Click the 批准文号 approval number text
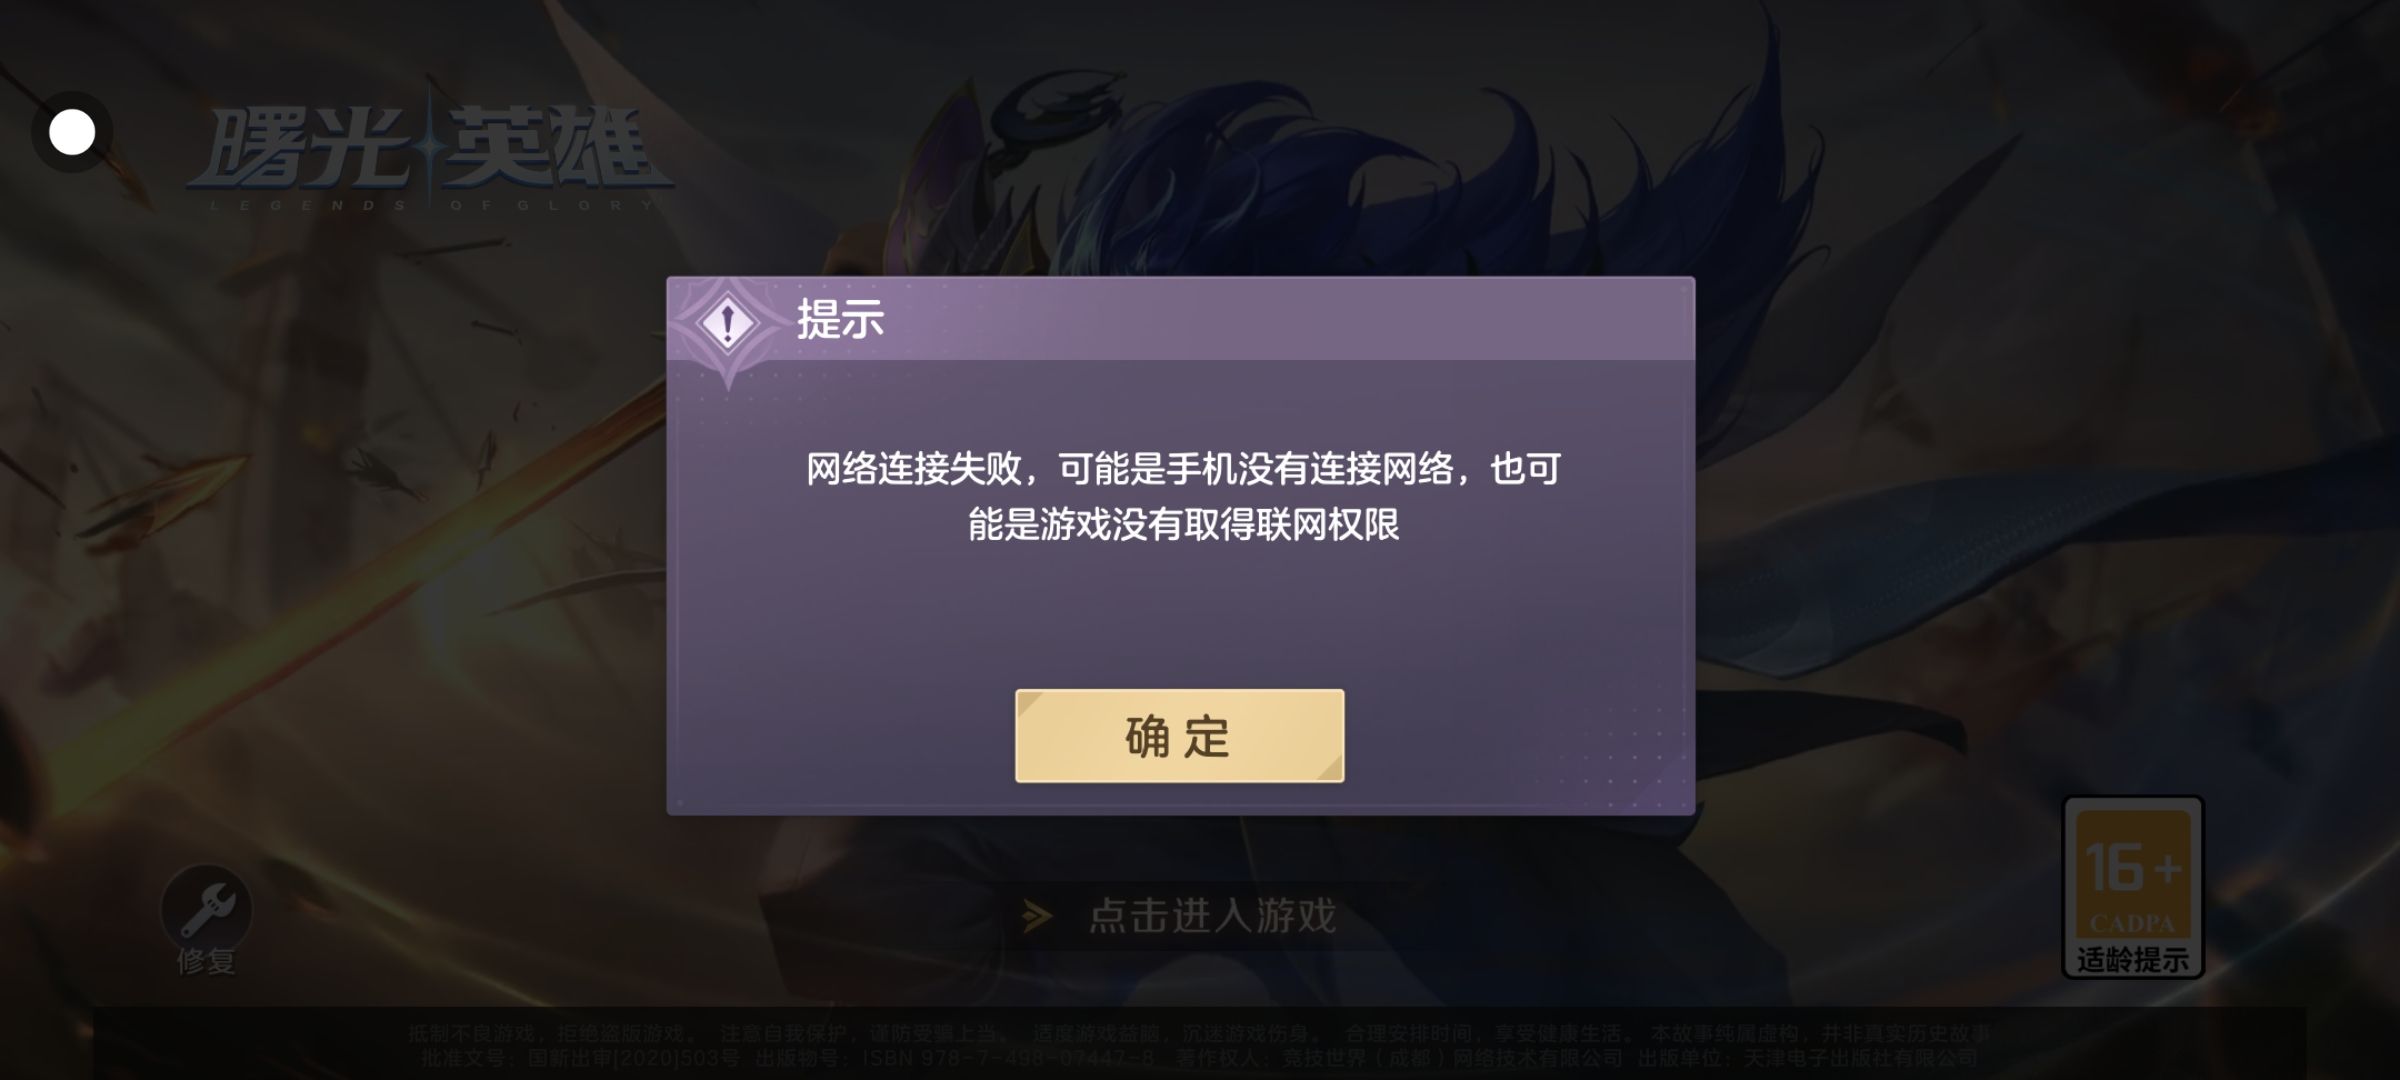The height and width of the screenshot is (1080, 2400). point(579,1058)
